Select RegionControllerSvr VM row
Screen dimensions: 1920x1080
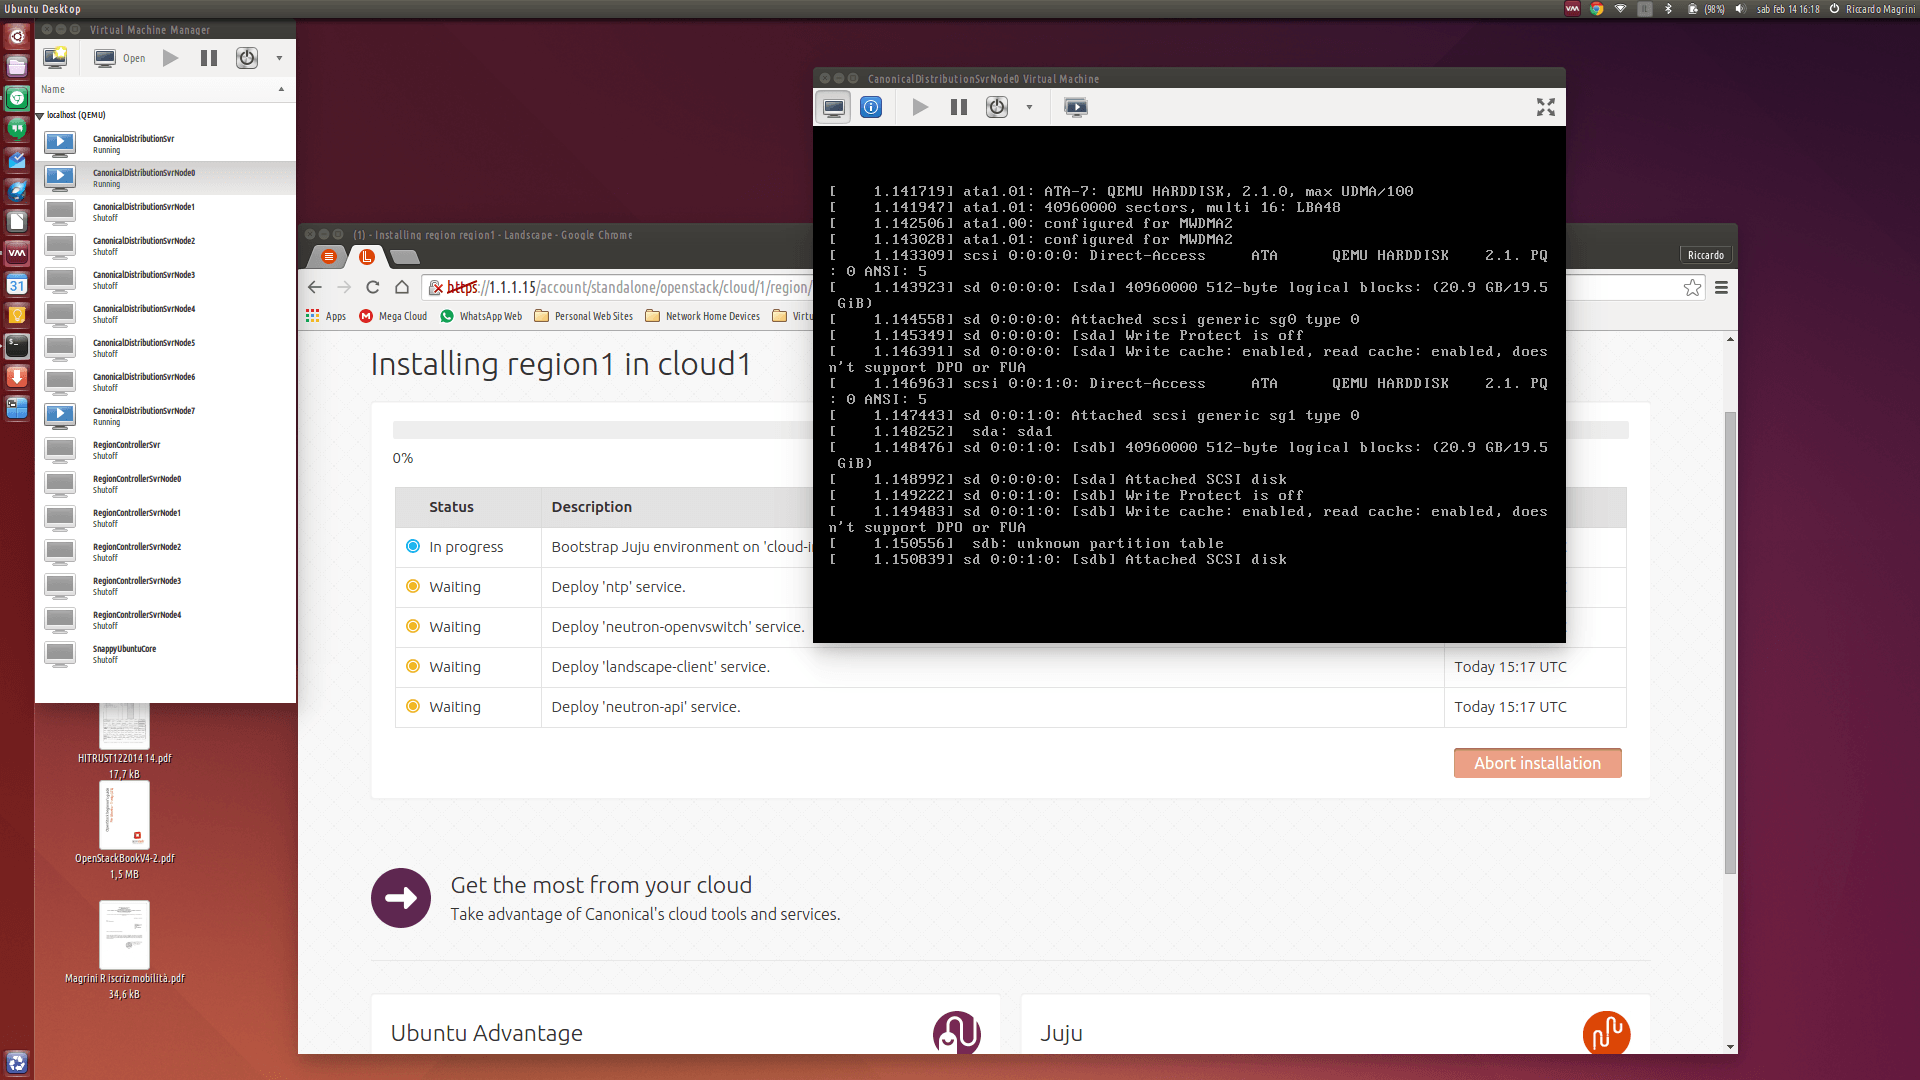click(165, 450)
